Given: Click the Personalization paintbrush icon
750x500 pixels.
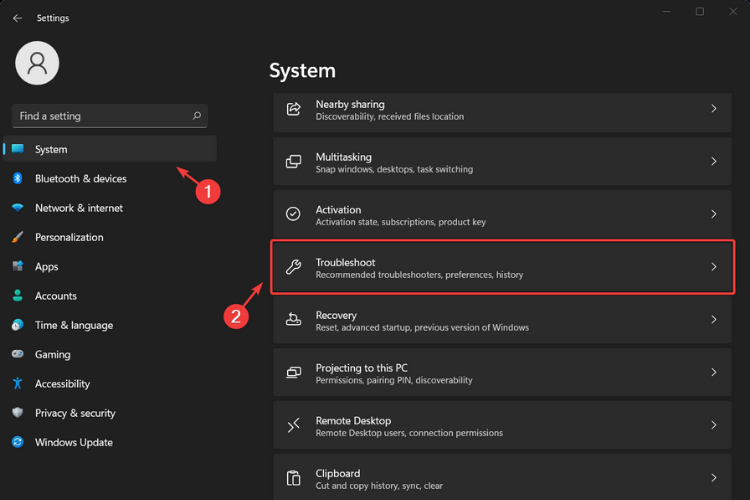Looking at the screenshot, I should [x=18, y=237].
